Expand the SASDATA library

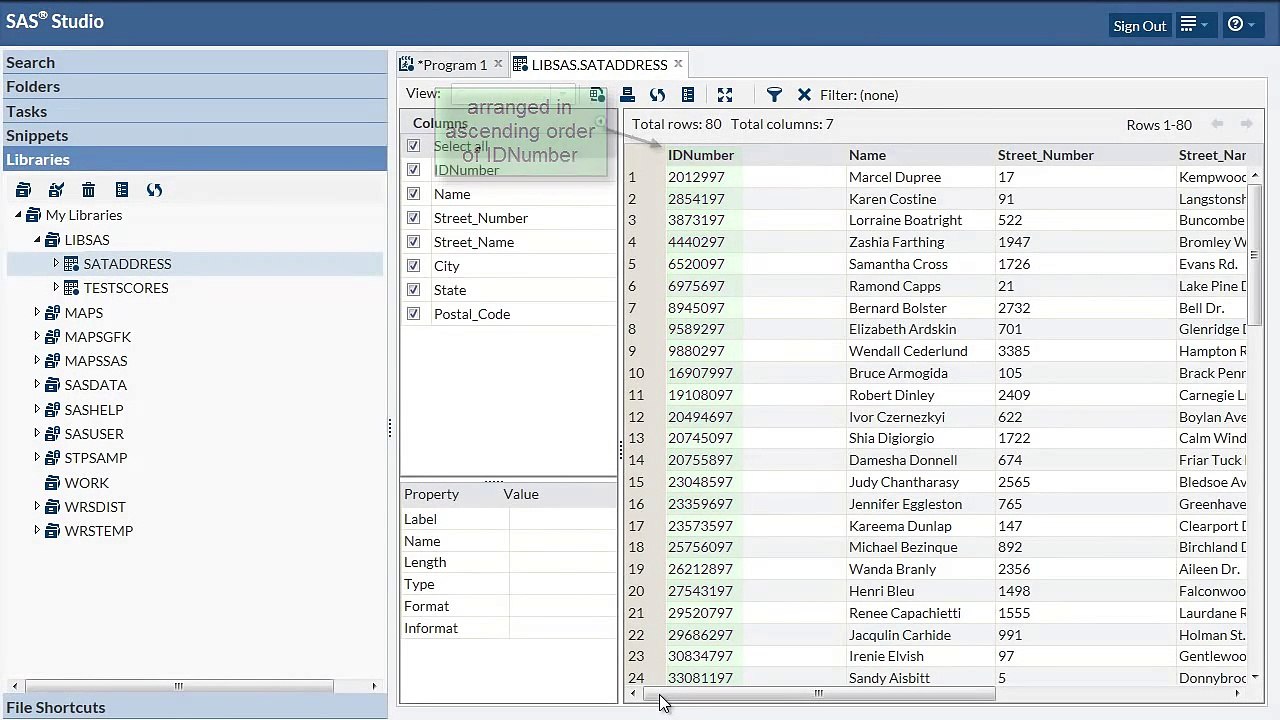37,385
